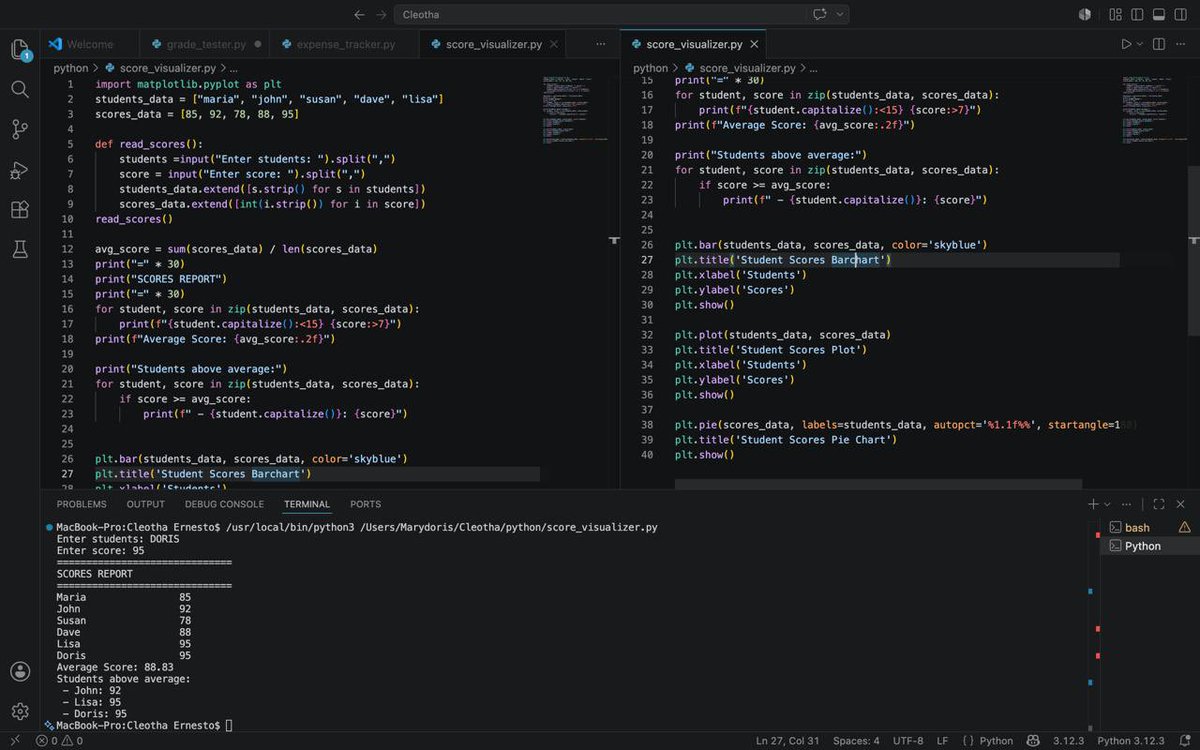
Task: Open the Manage gear menu
Action: click(x=20, y=711)
